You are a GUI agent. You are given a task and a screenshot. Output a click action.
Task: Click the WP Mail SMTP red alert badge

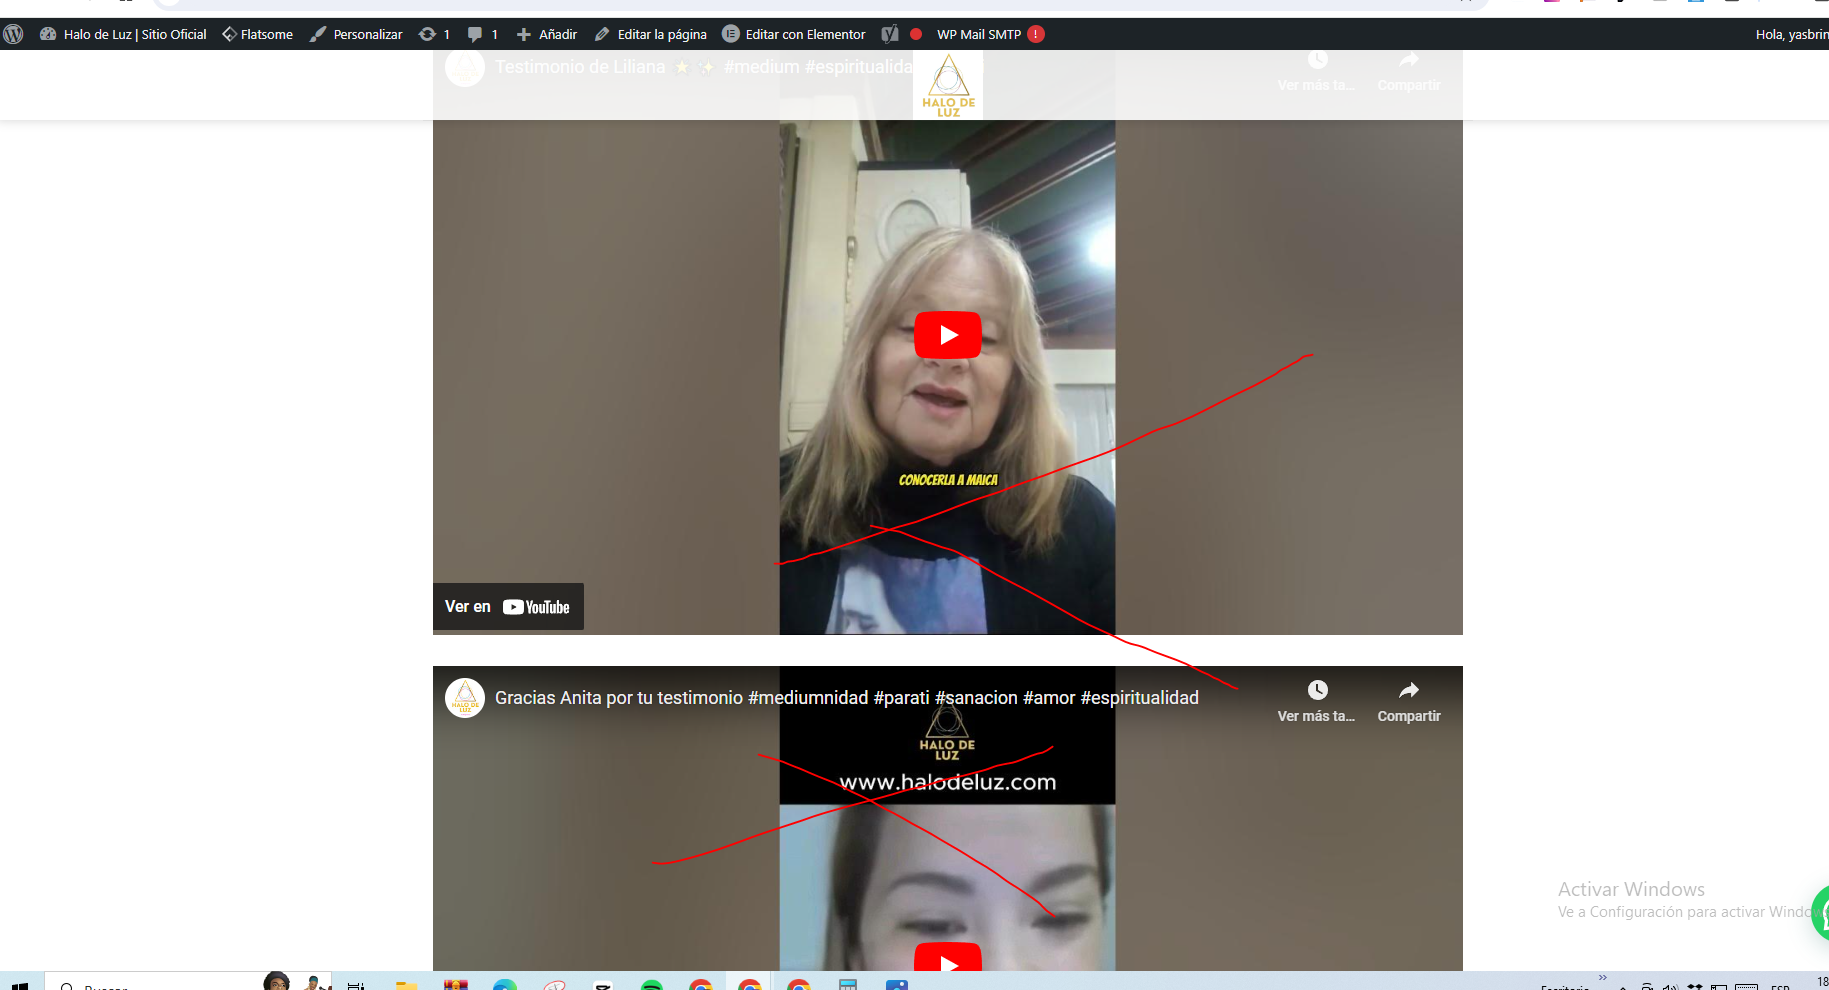[1036, 34]
